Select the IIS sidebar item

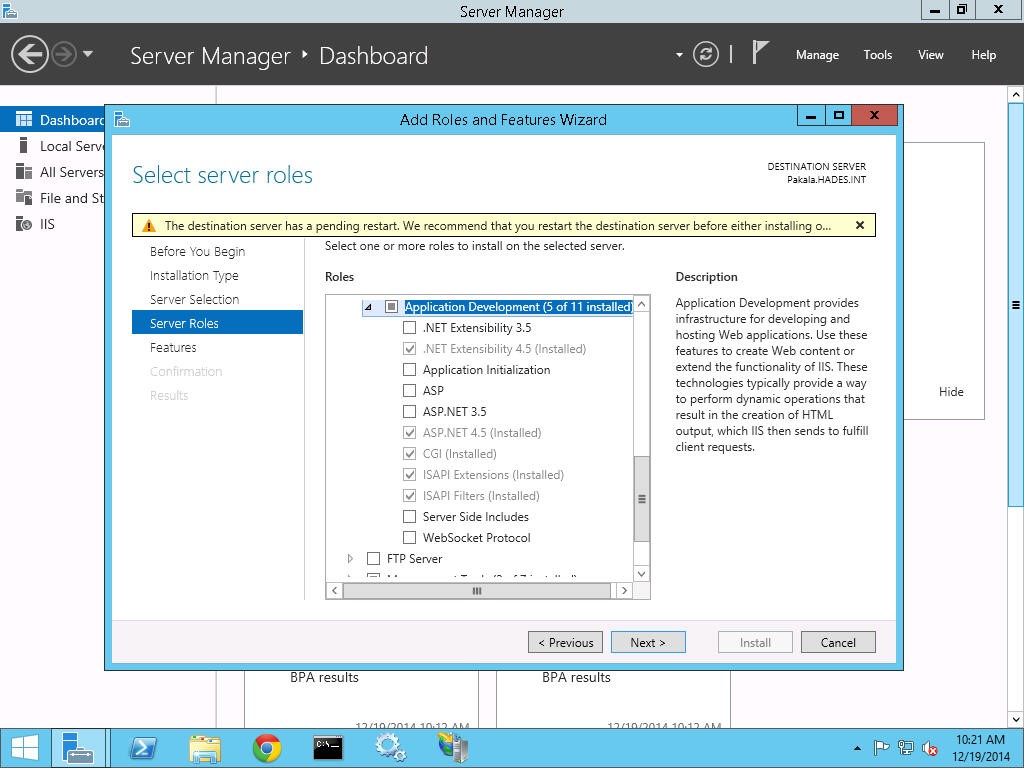pyautogui.click(x=47, y=224)
